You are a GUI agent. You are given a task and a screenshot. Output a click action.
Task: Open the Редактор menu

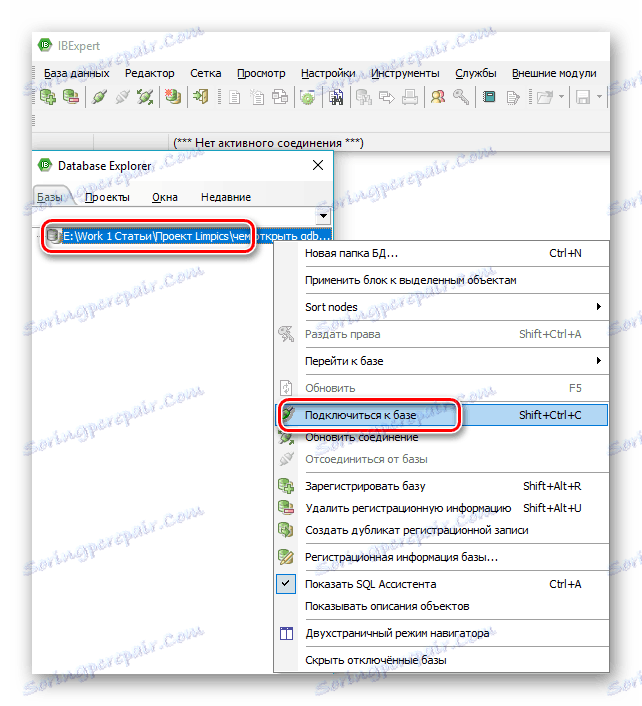pos(149,73)
